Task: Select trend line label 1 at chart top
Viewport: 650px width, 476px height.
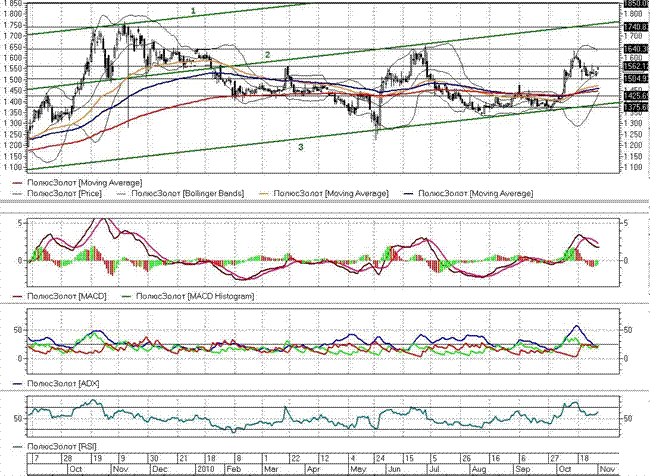Action: [x=194, y=10]
